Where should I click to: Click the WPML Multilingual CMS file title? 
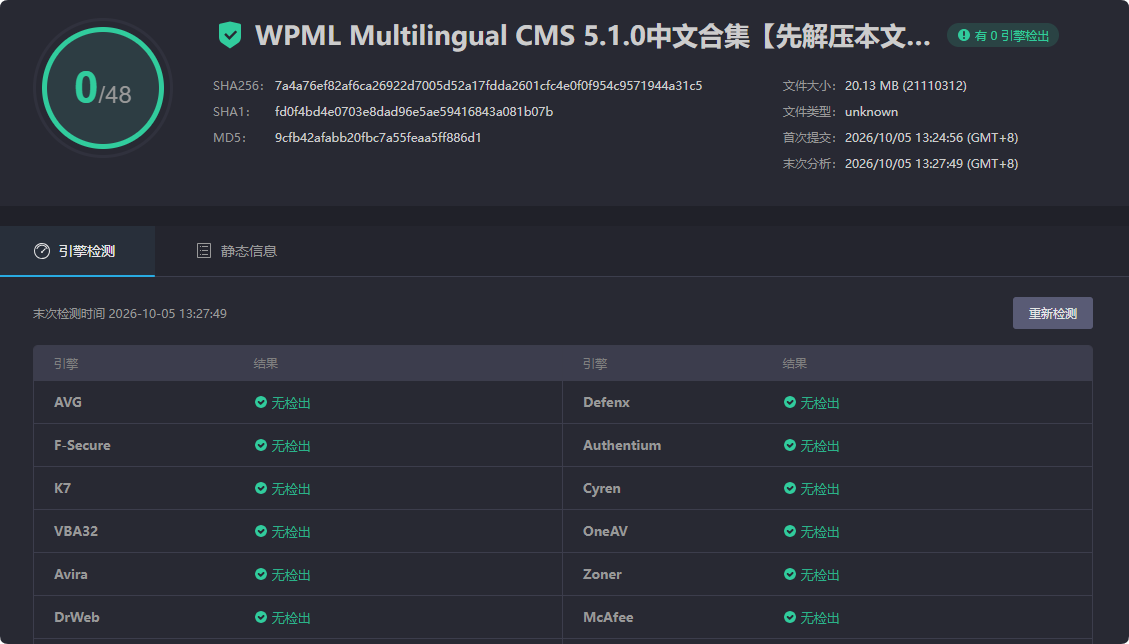593,35
